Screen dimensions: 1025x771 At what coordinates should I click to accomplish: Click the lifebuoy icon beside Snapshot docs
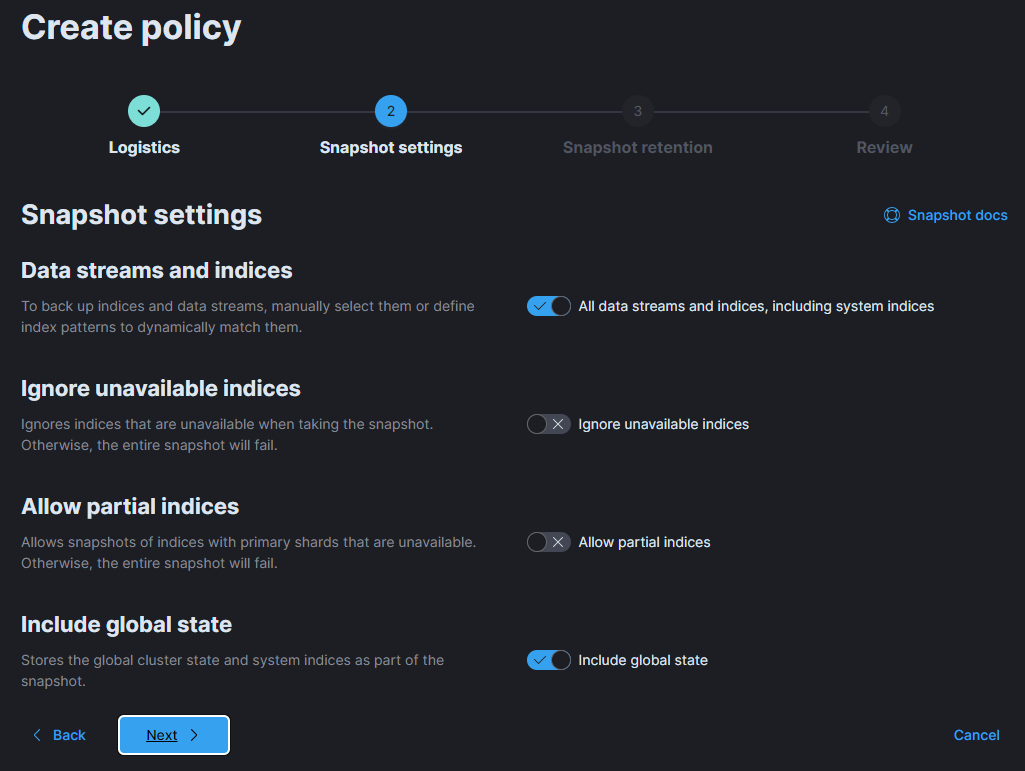pos(892,215)
